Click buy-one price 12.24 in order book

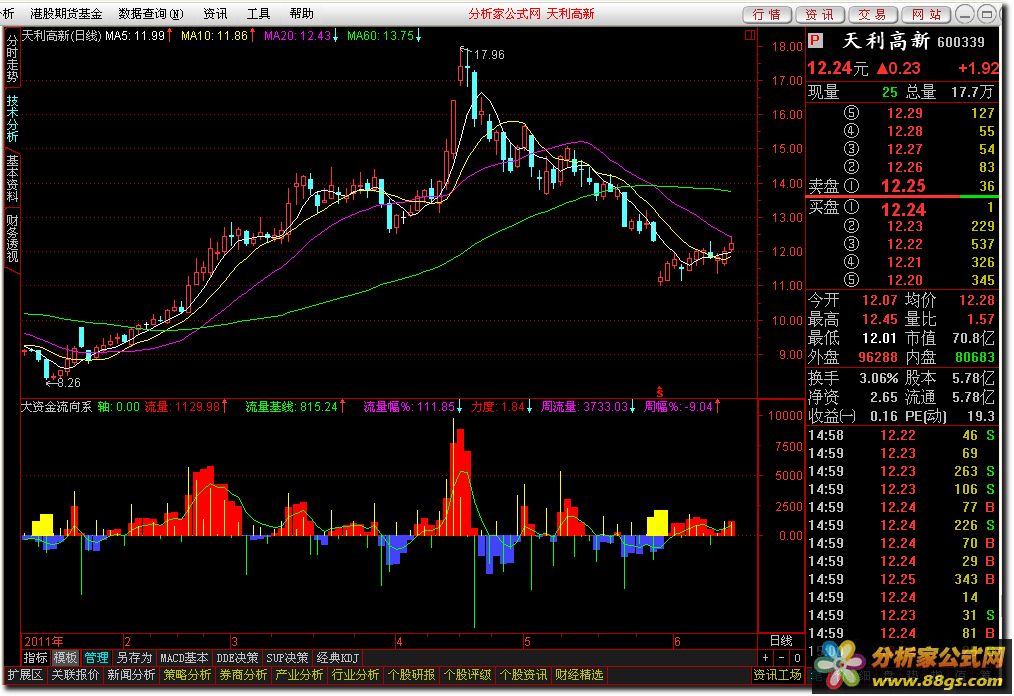tap(903, 209)
